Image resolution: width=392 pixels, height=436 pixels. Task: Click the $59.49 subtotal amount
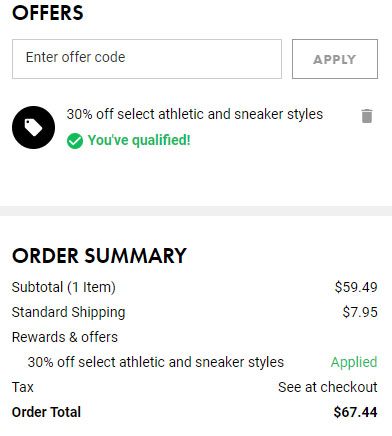tap(356, 287)
